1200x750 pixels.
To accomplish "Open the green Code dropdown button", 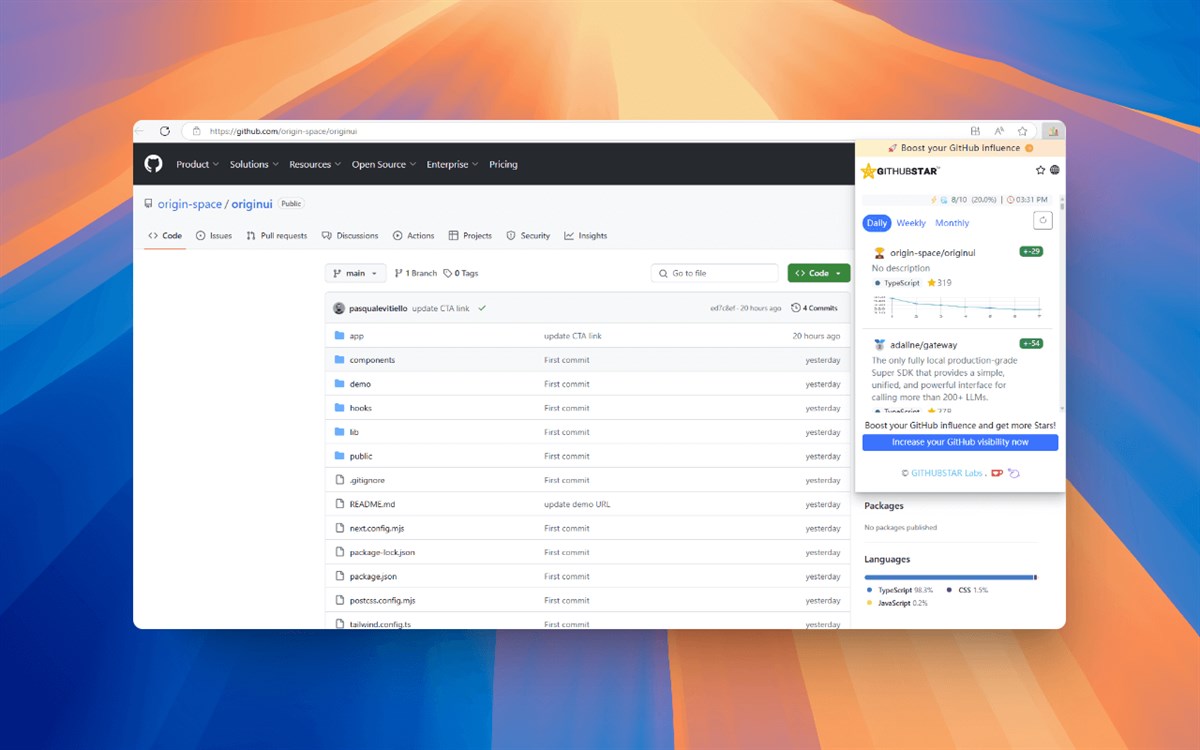I will click(819, 273).
